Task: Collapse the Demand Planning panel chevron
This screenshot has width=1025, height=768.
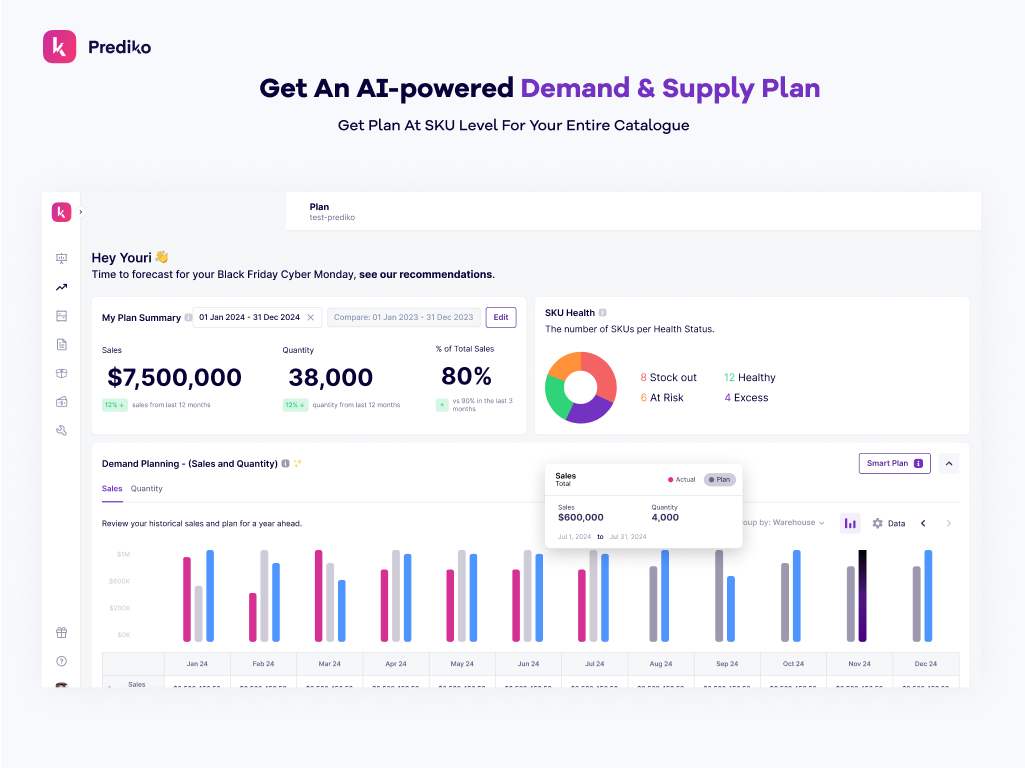Action: 949,463
